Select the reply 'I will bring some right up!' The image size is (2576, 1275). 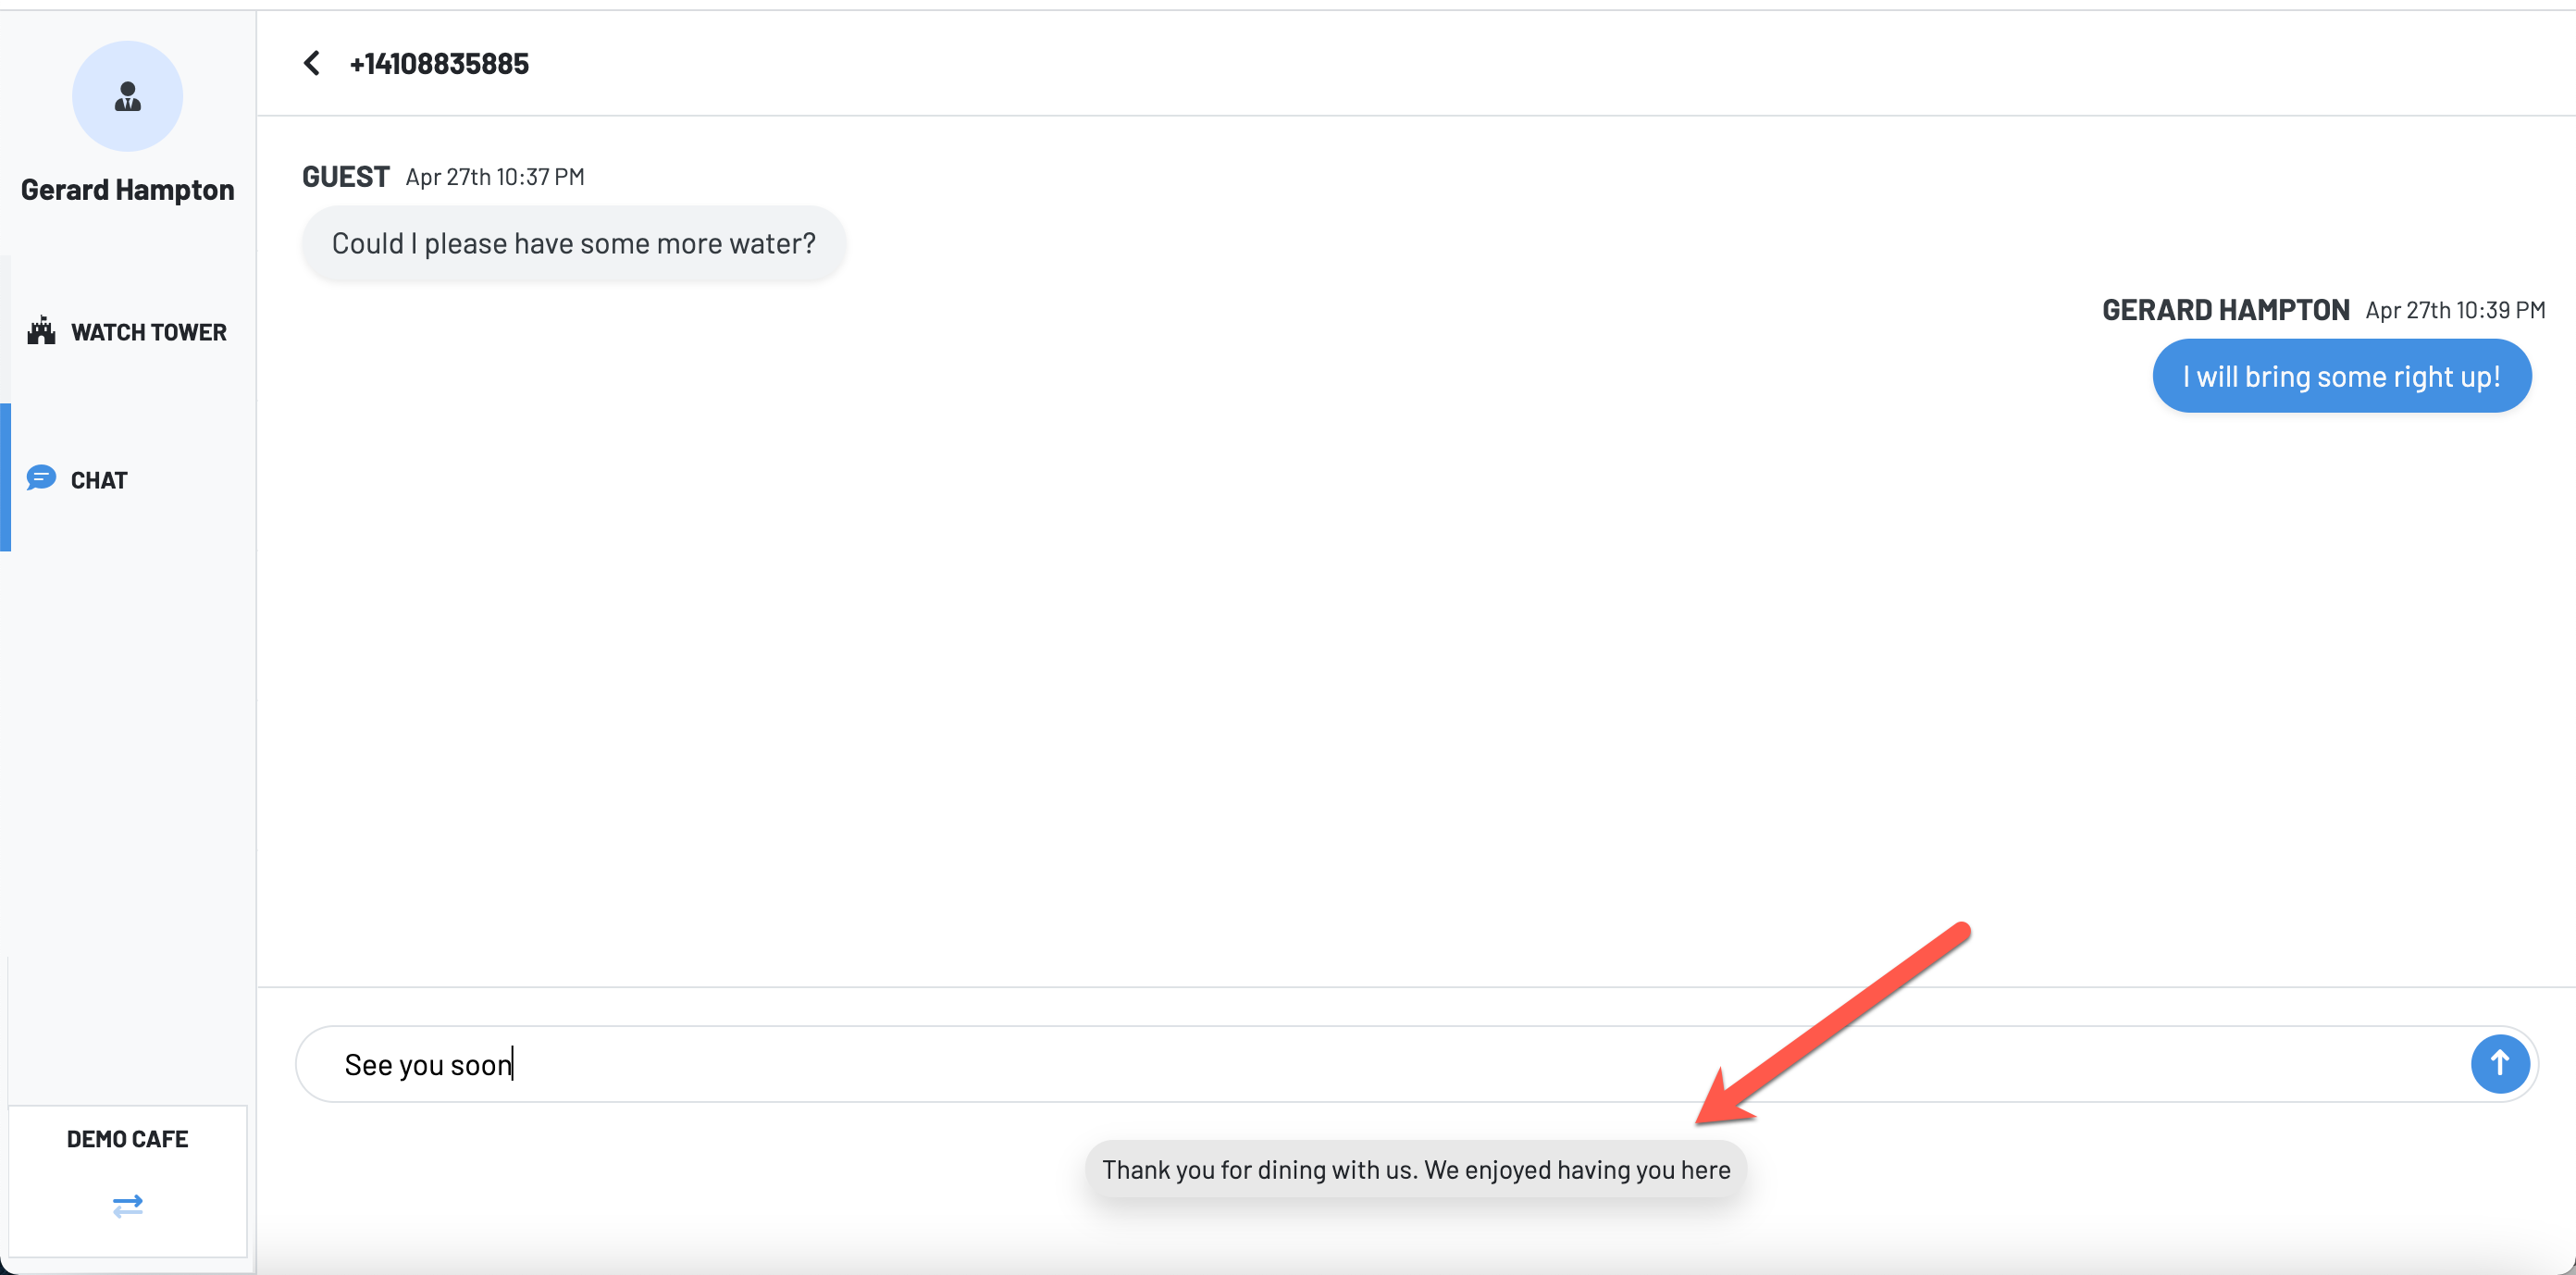(2341, 376)
